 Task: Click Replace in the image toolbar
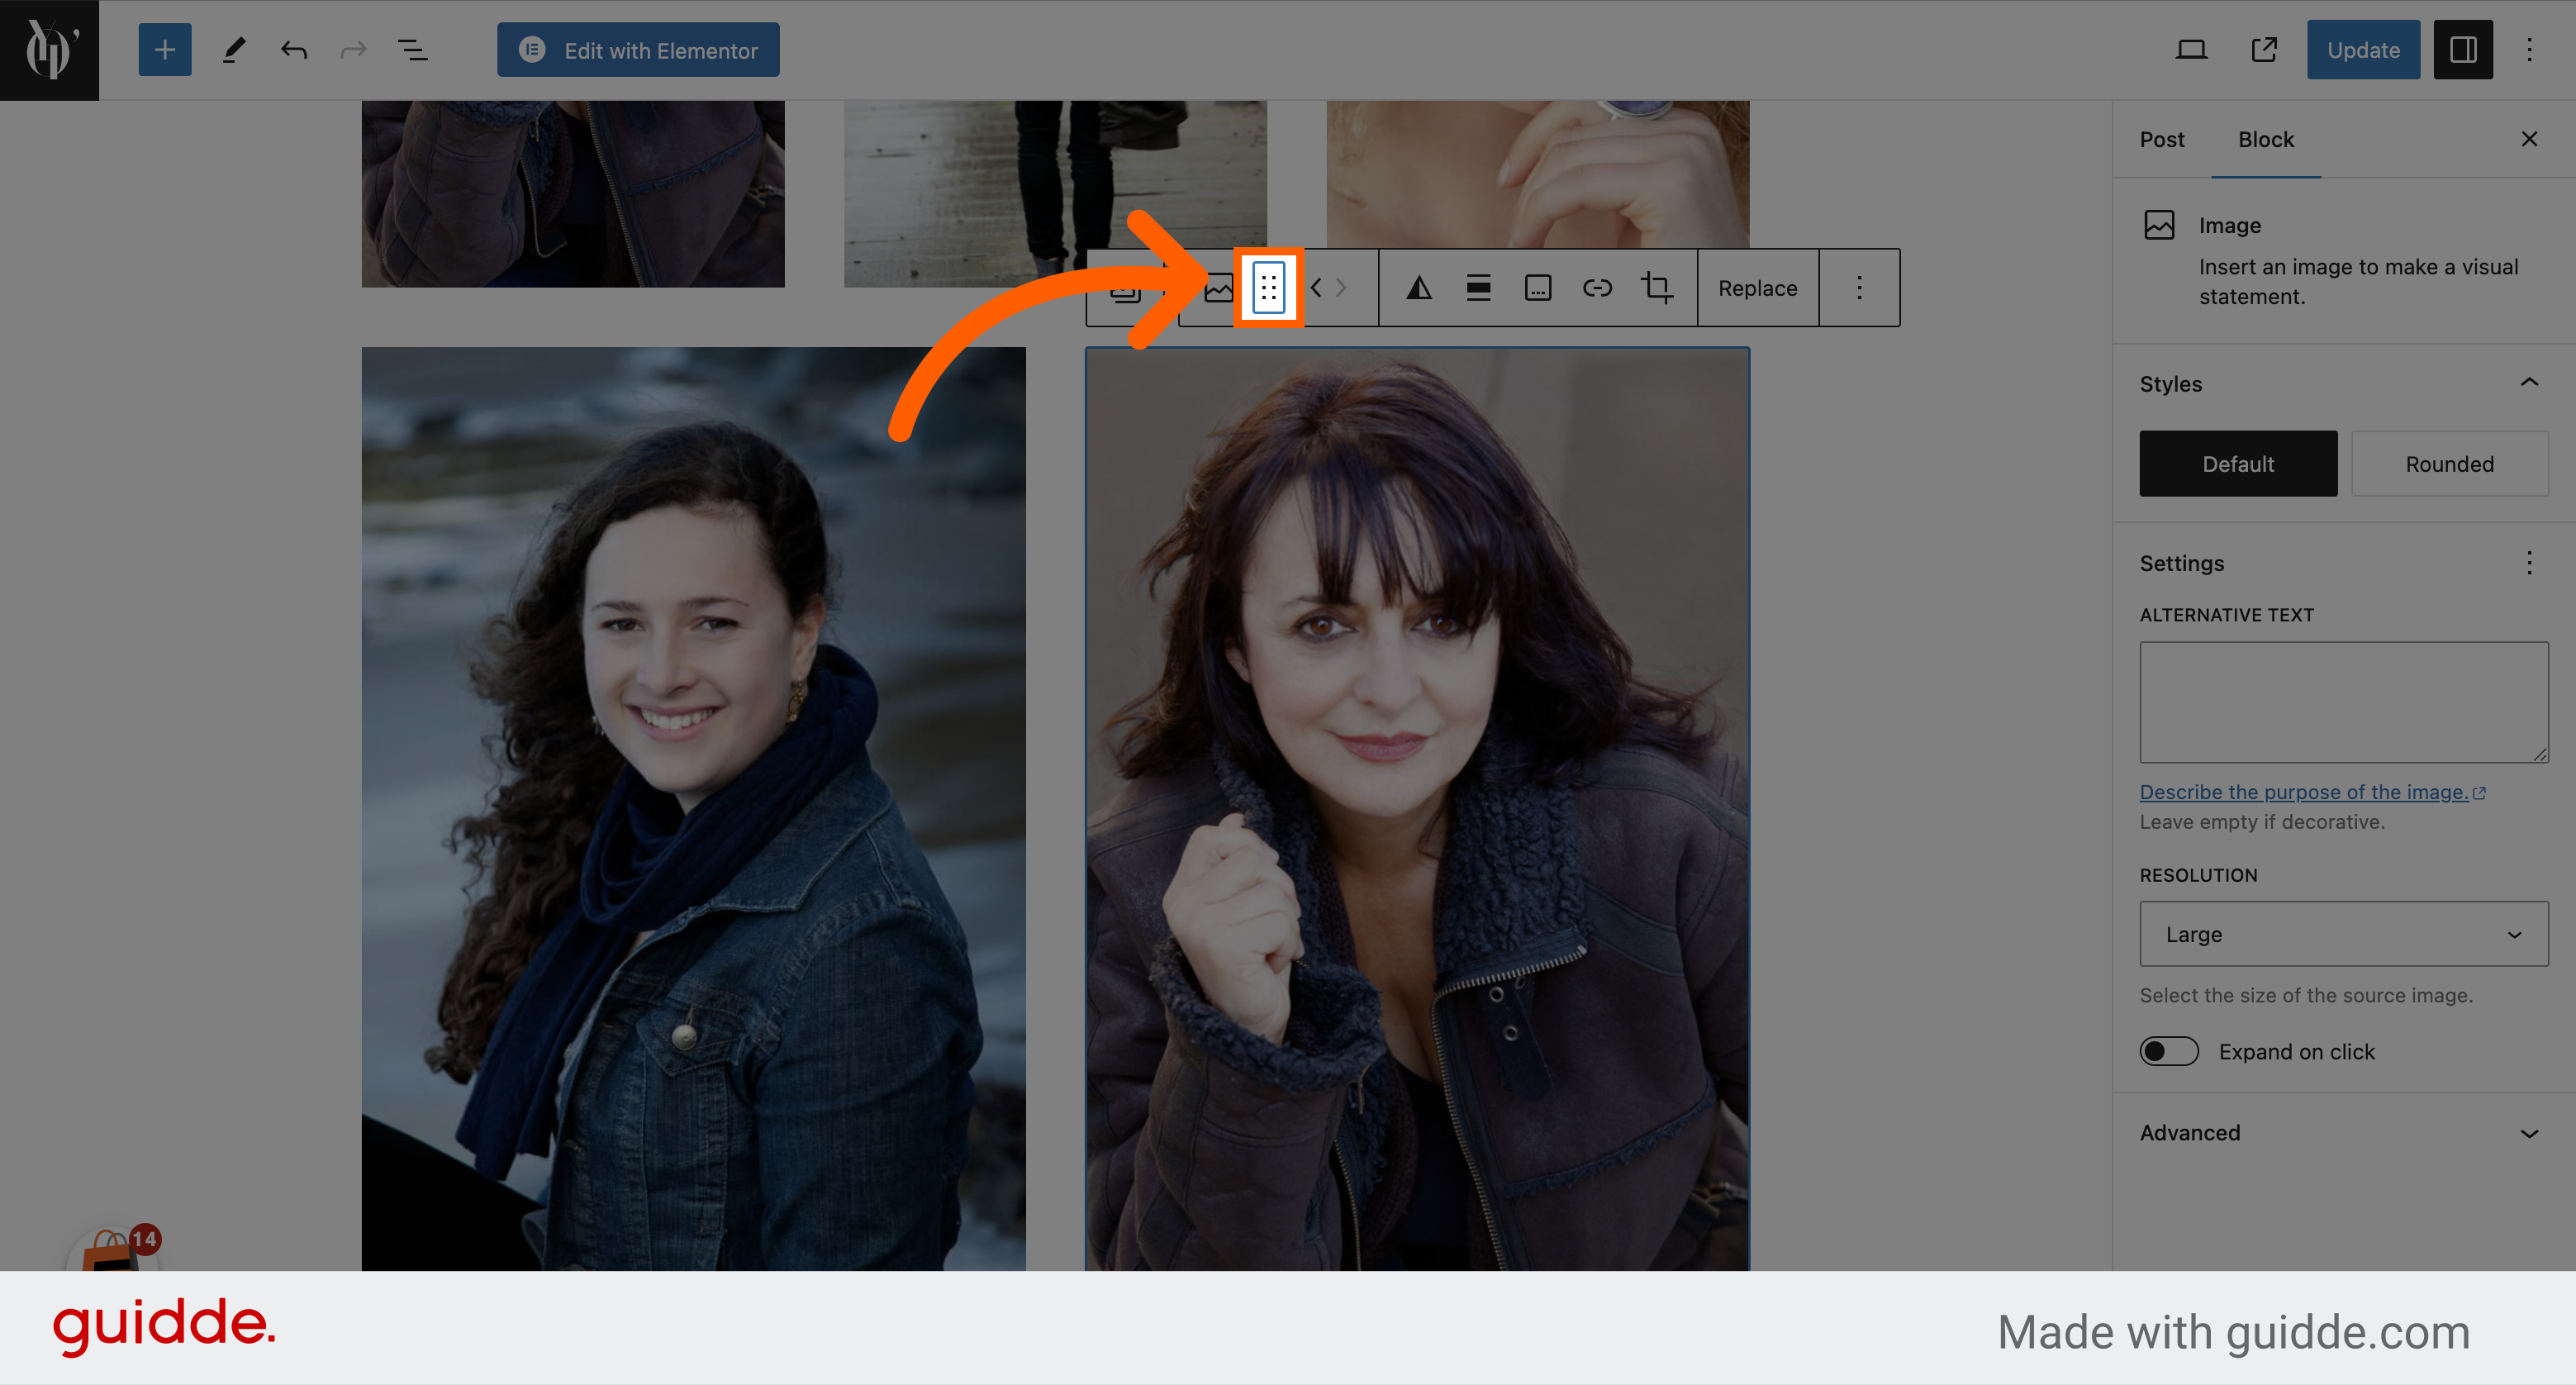coord(1757,288)
